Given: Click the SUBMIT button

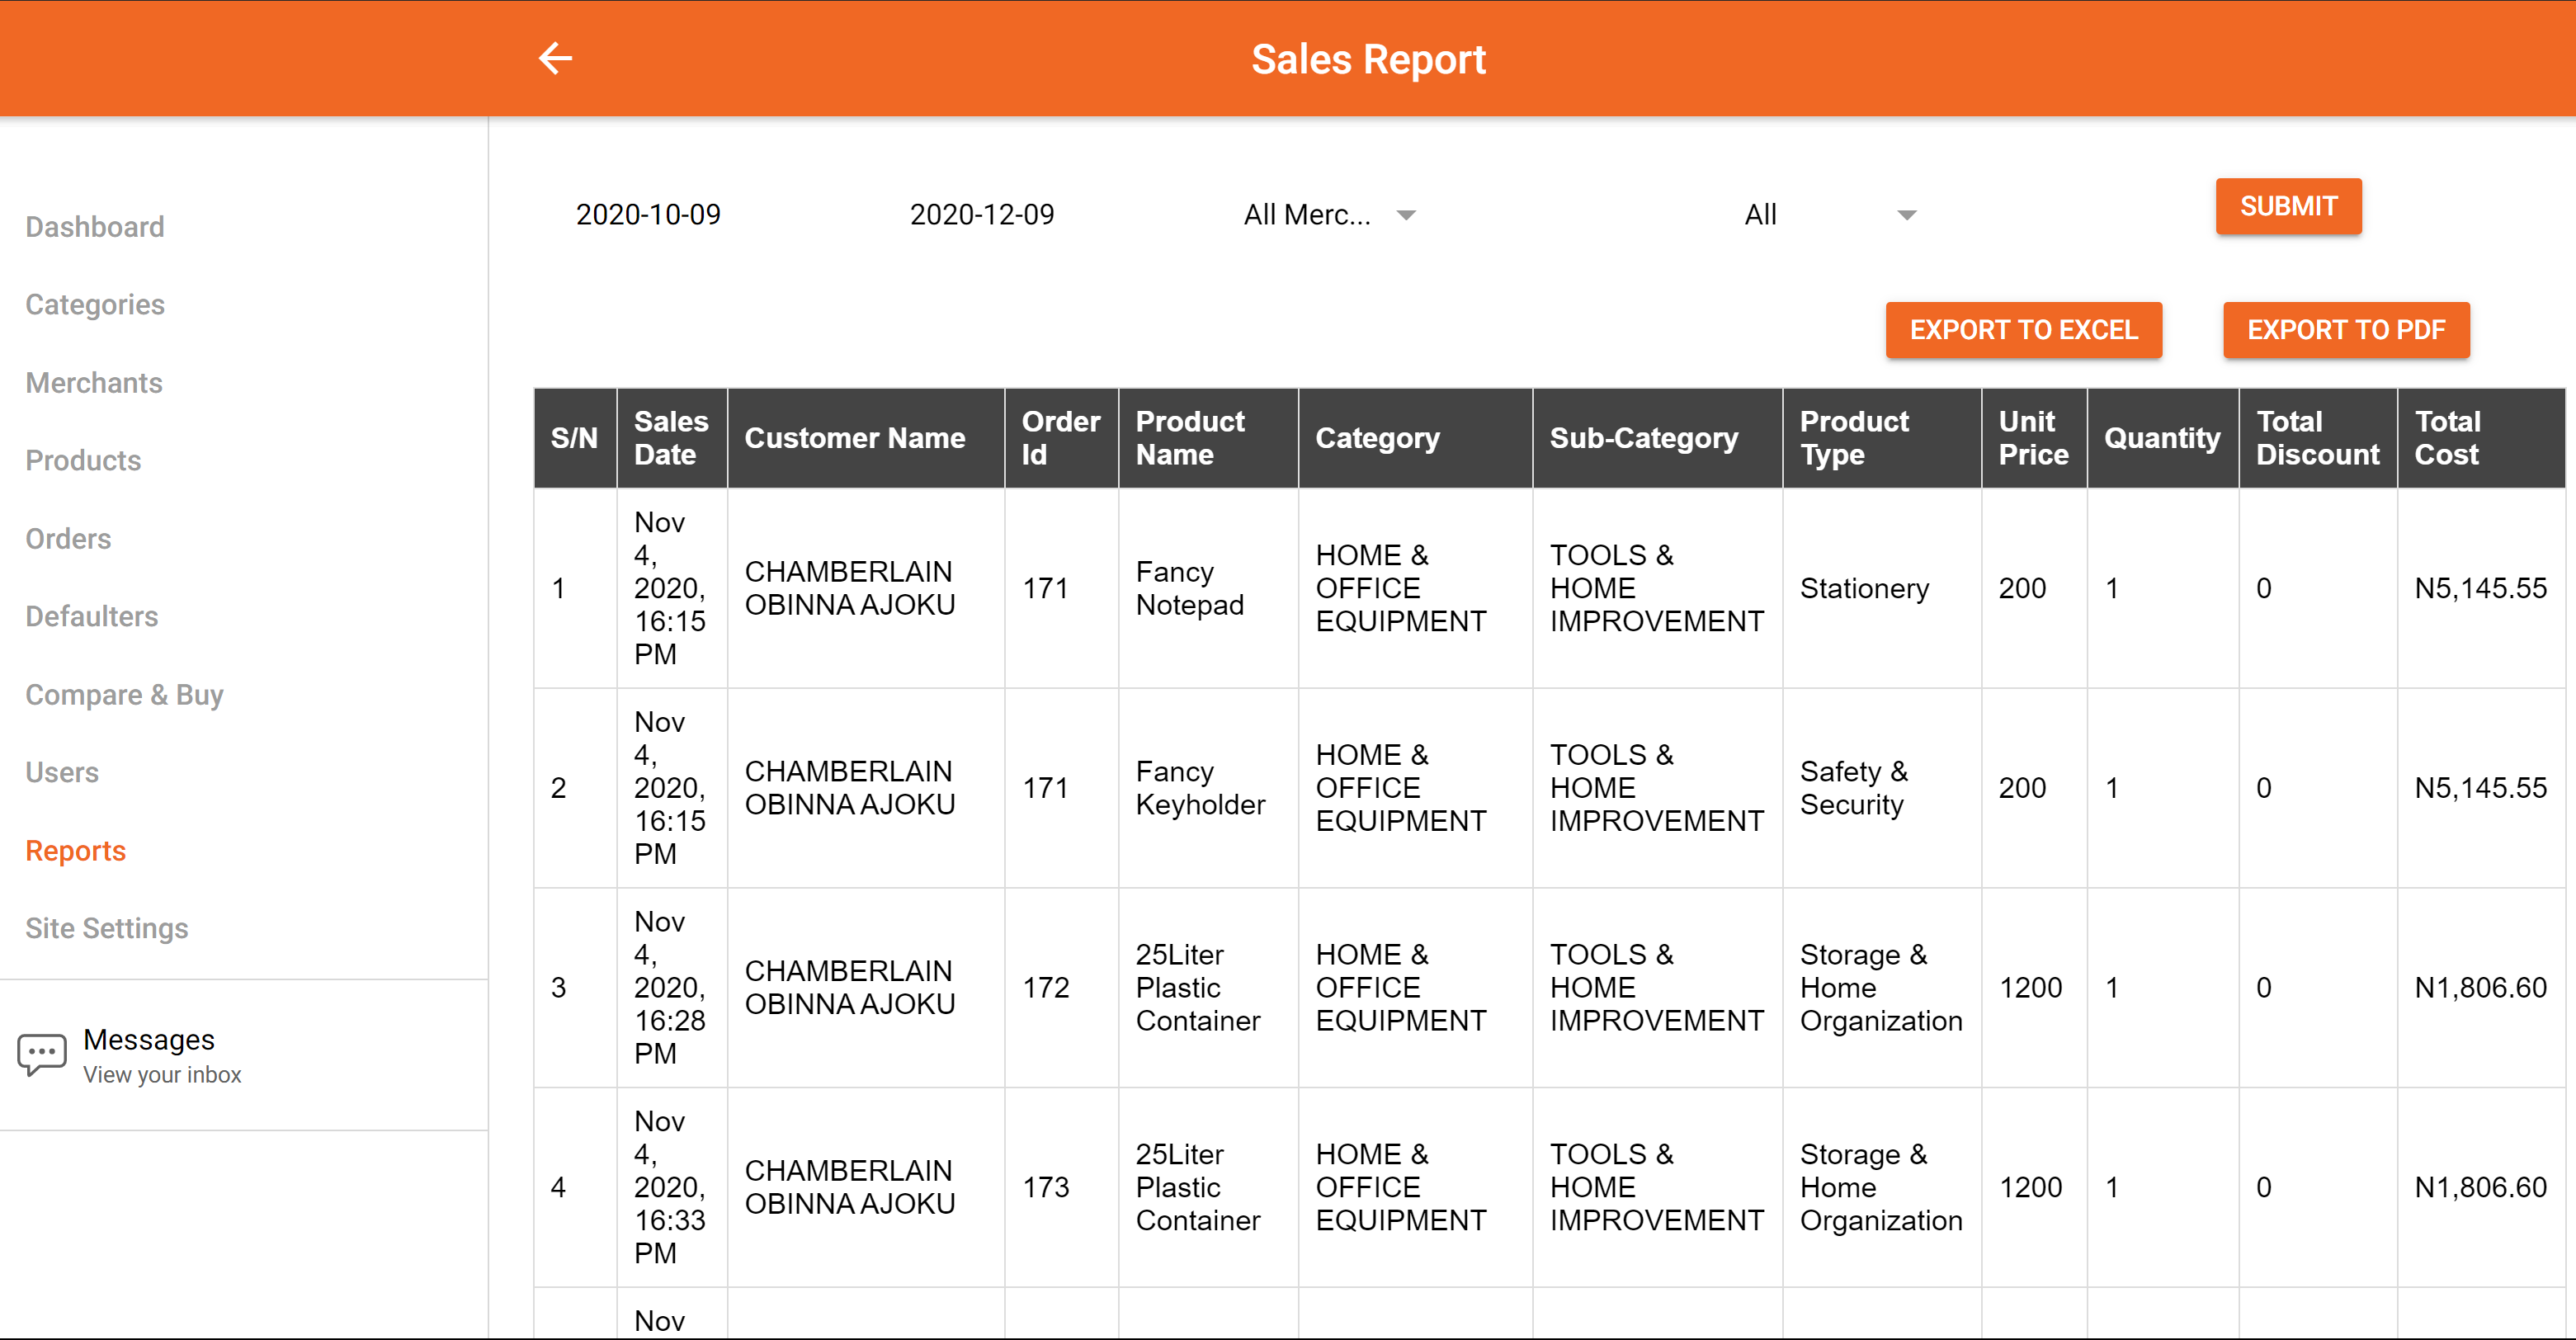Looking at the screenshot, I should (2288, 206).
